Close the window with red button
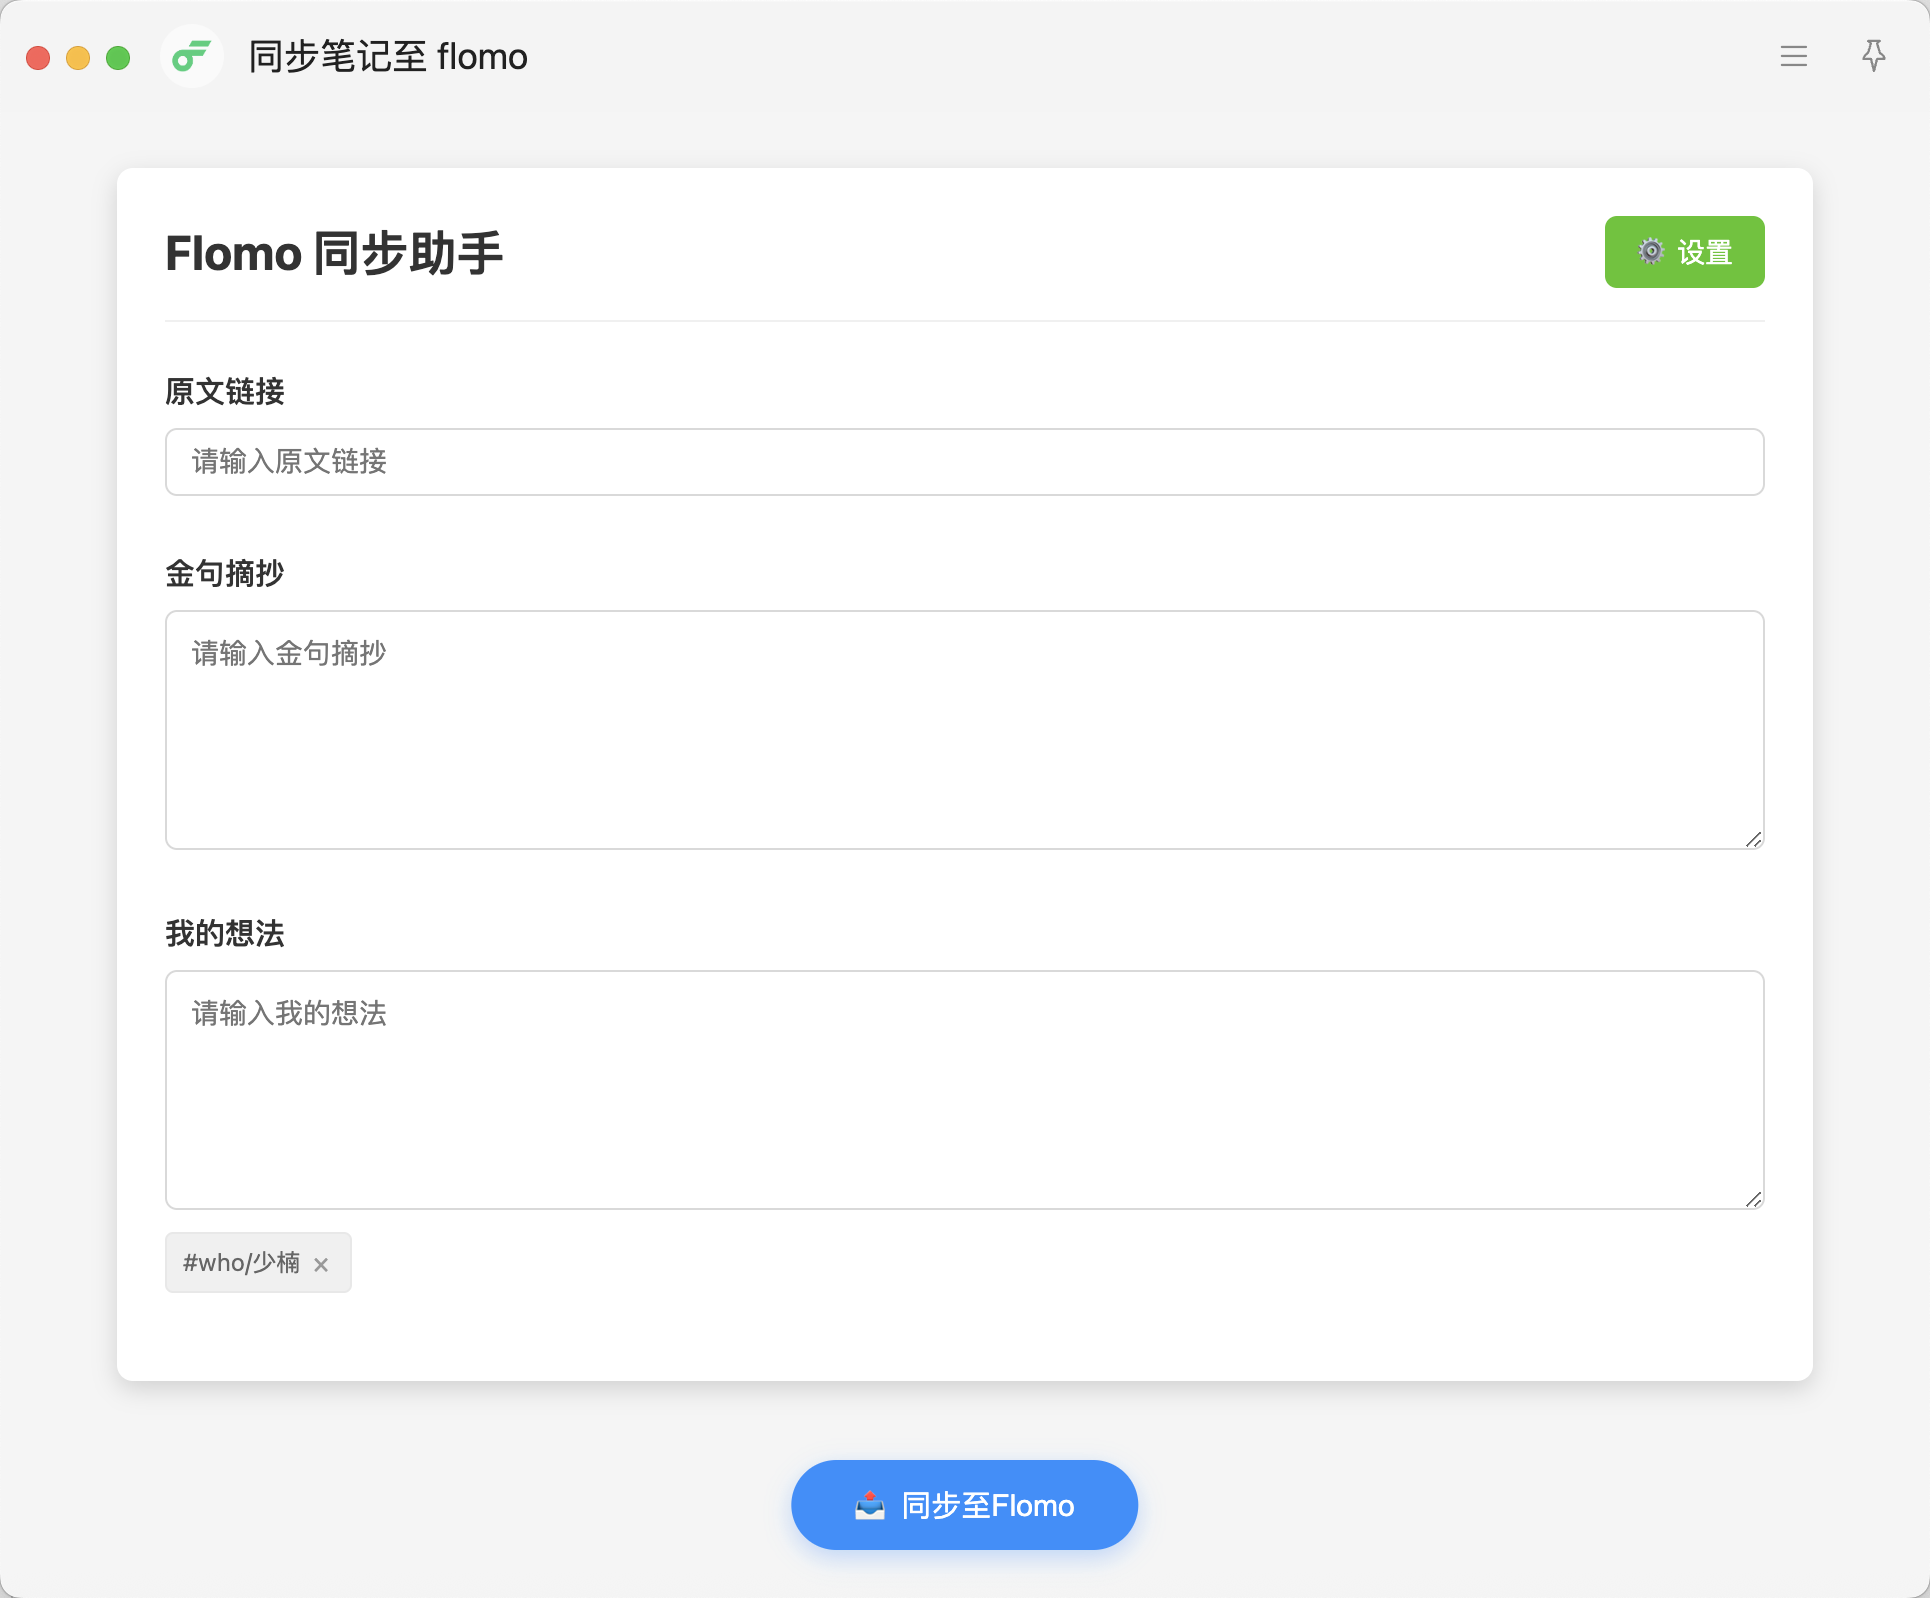The width and height of the screenshot is (1930, 1598). point(38,58)
